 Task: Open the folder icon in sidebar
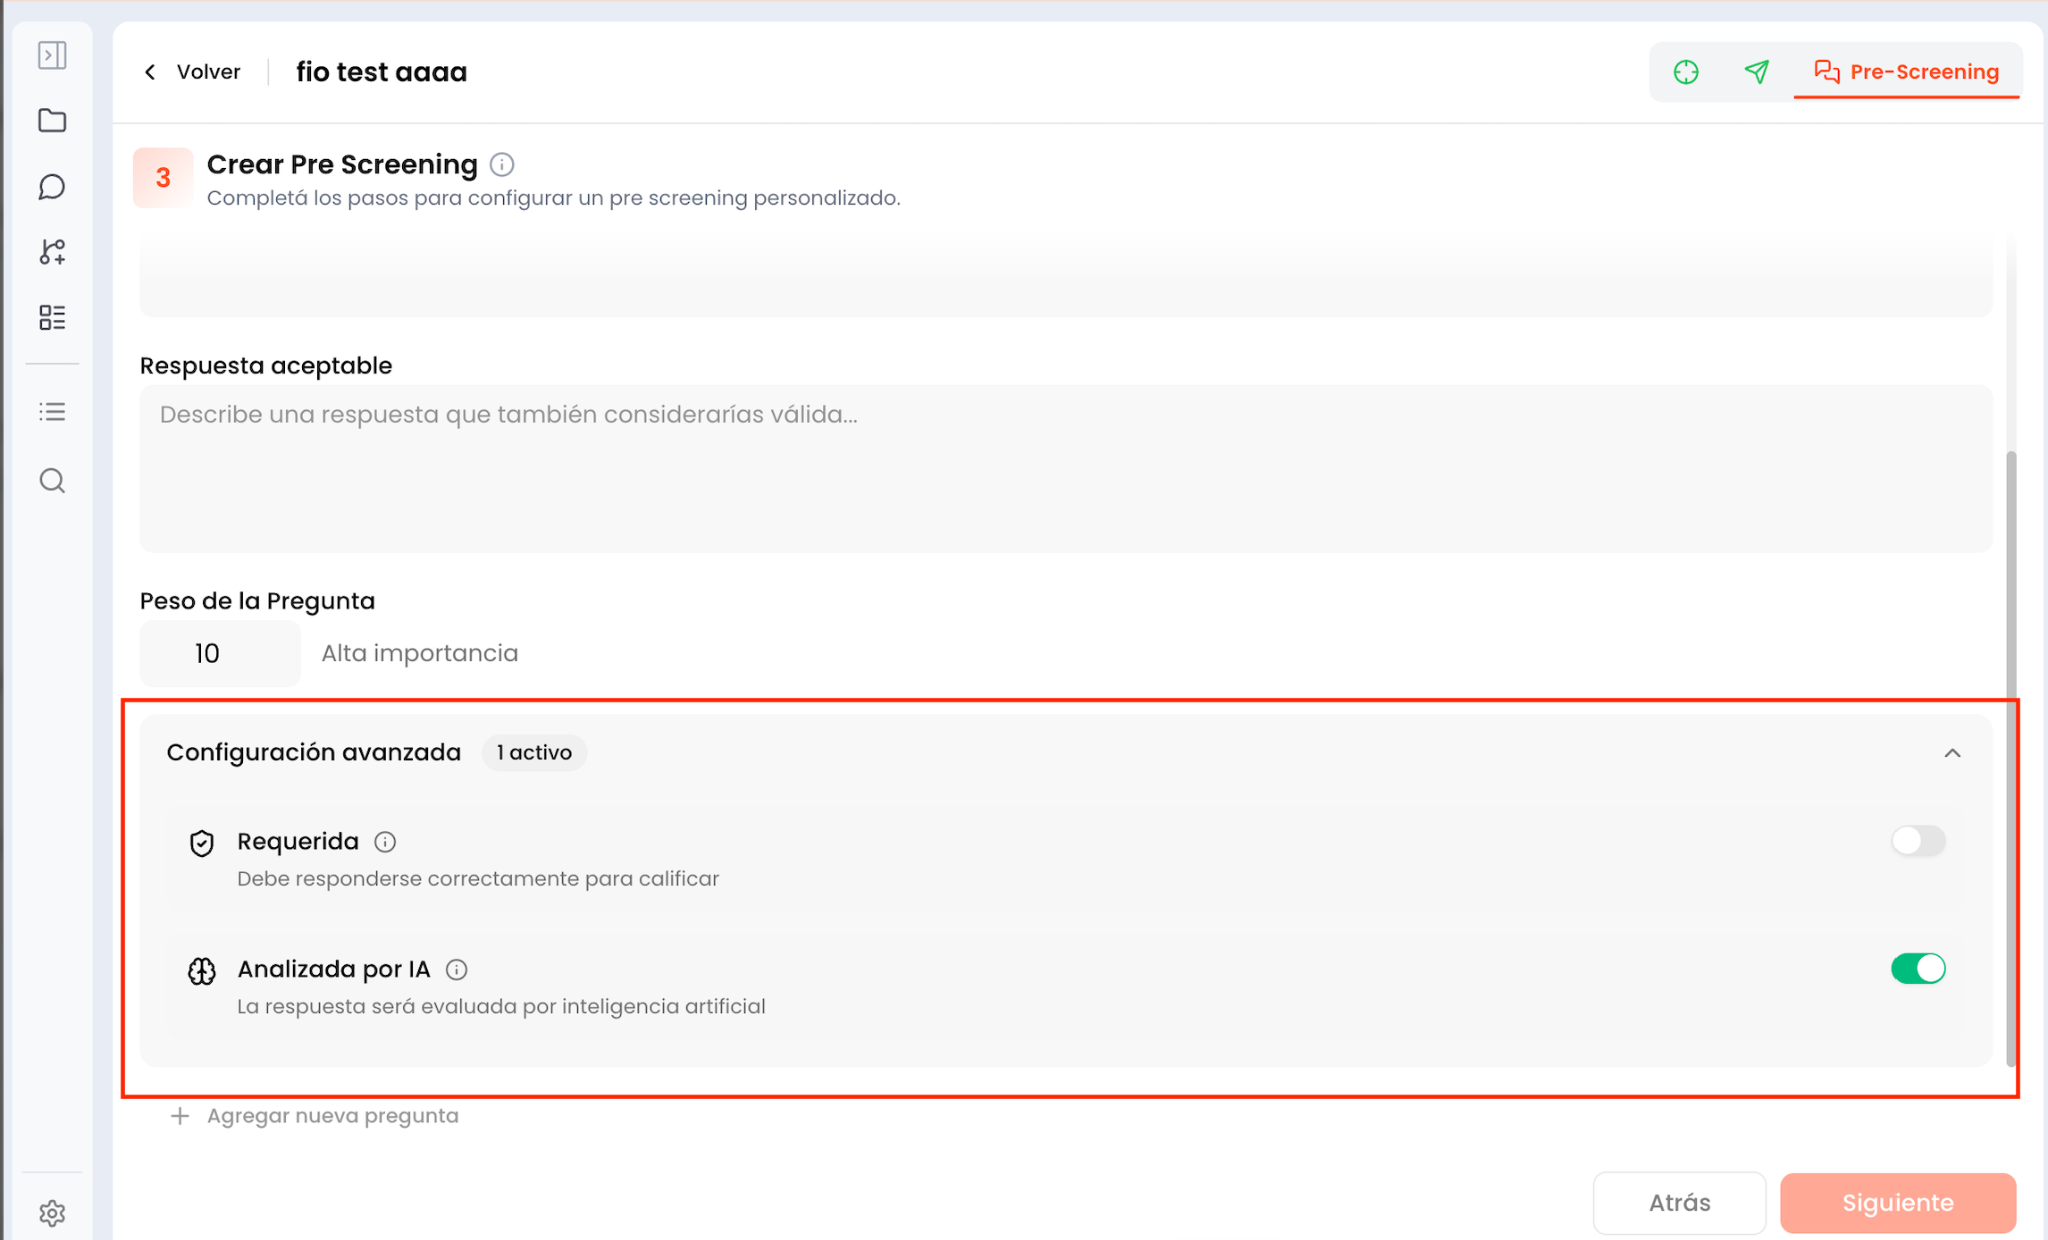click(52, 121)
